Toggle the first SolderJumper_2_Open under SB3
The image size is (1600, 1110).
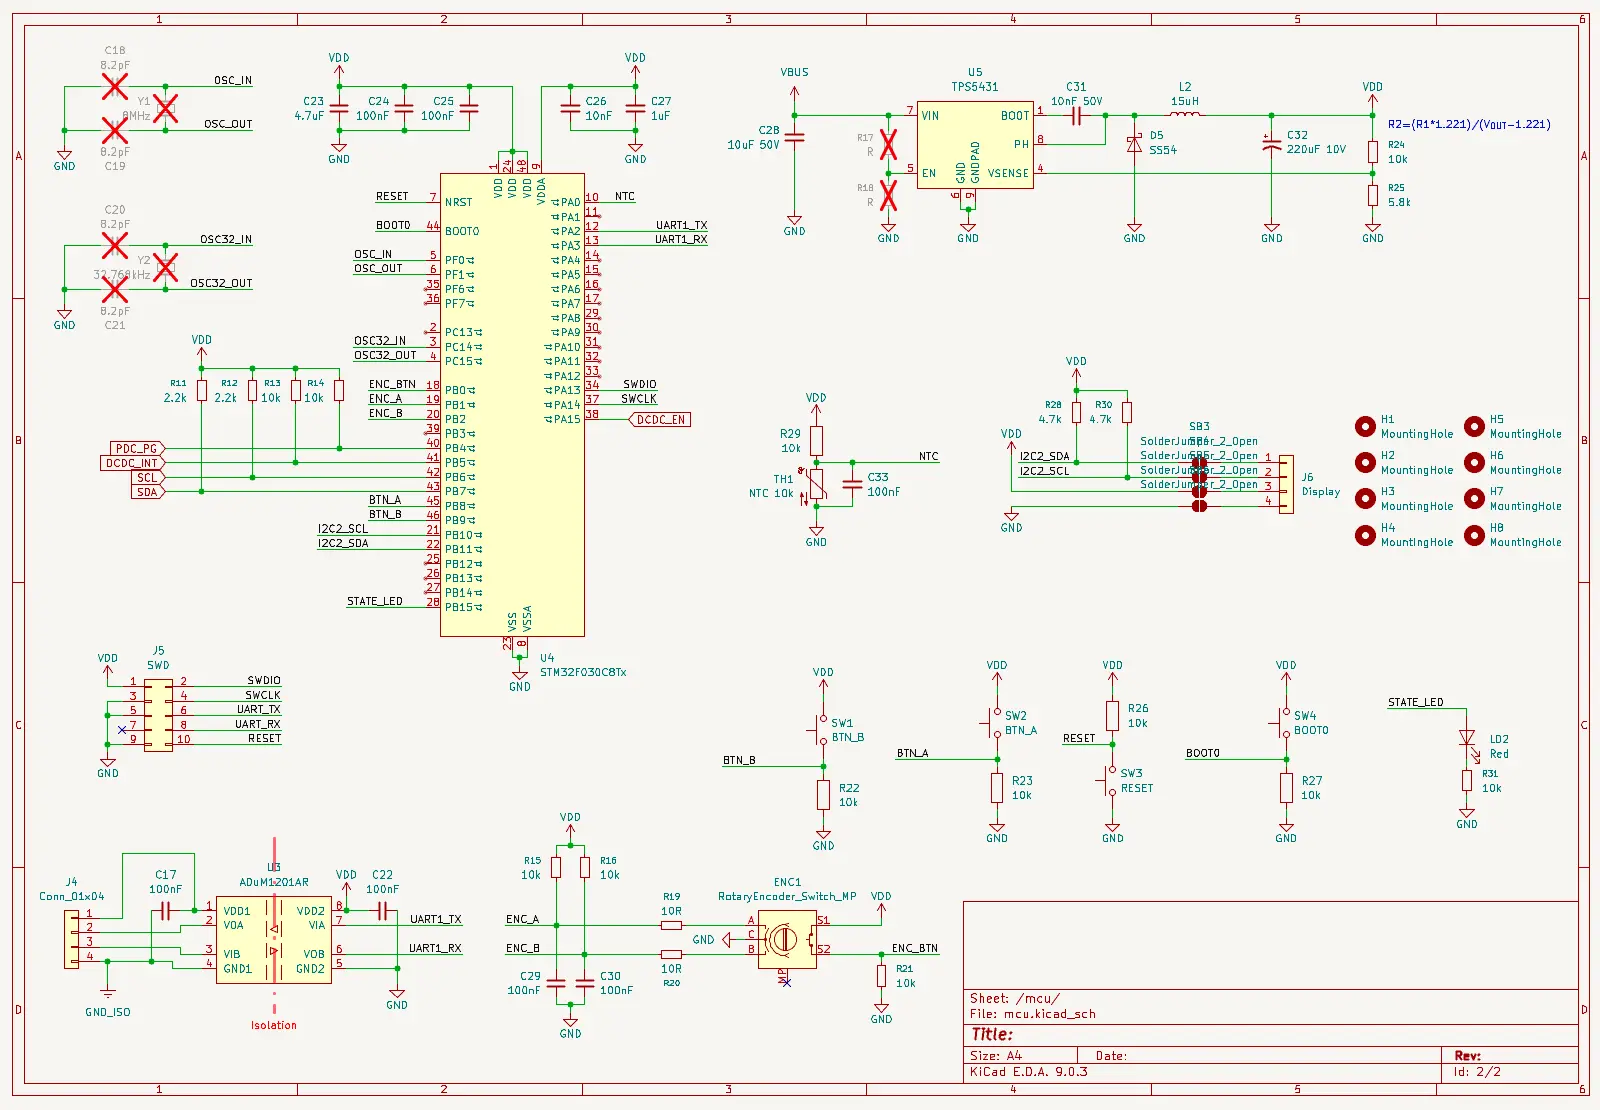coord(1198,462)
